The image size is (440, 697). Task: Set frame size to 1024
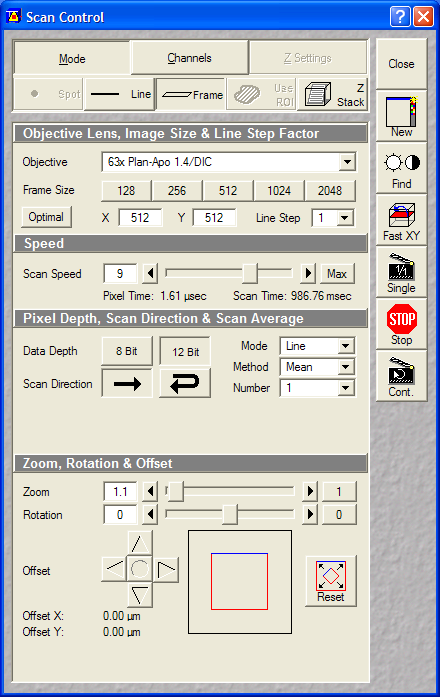pyautogui.click(x=279, y=191)
